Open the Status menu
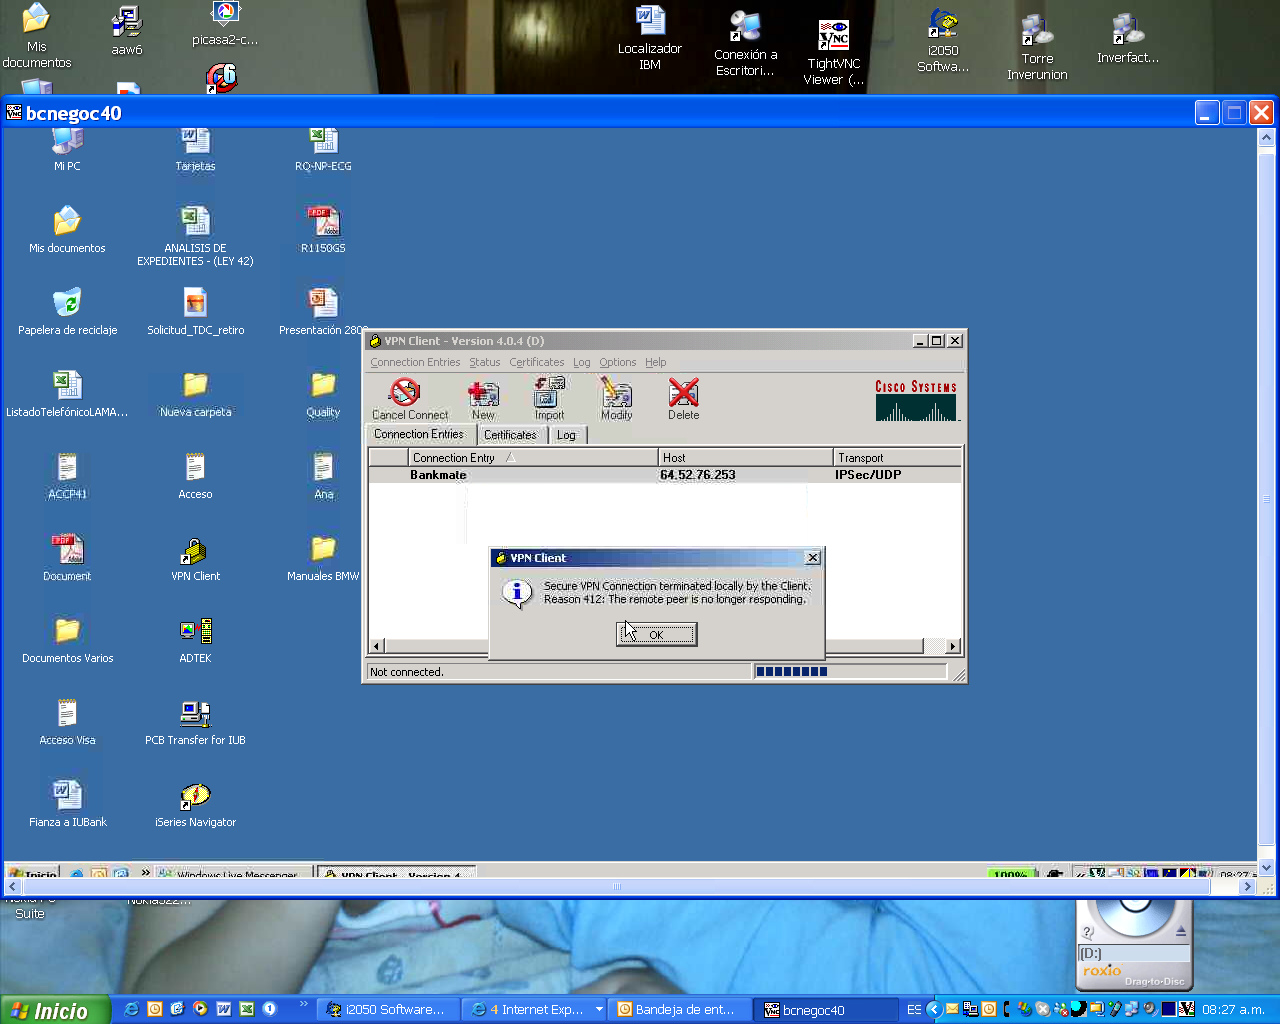The height and width of the screenshot is (1024, 1280). point(485,362)
